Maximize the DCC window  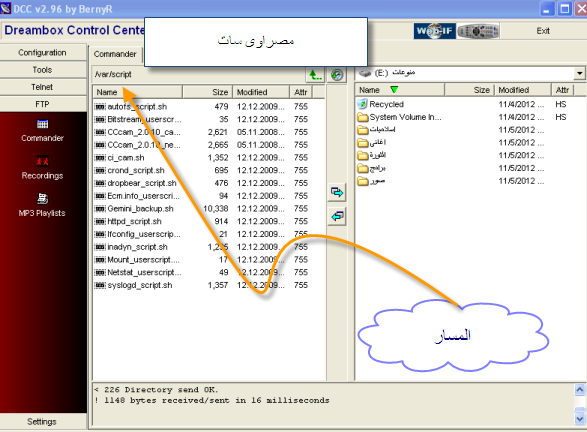click(565, 8)
